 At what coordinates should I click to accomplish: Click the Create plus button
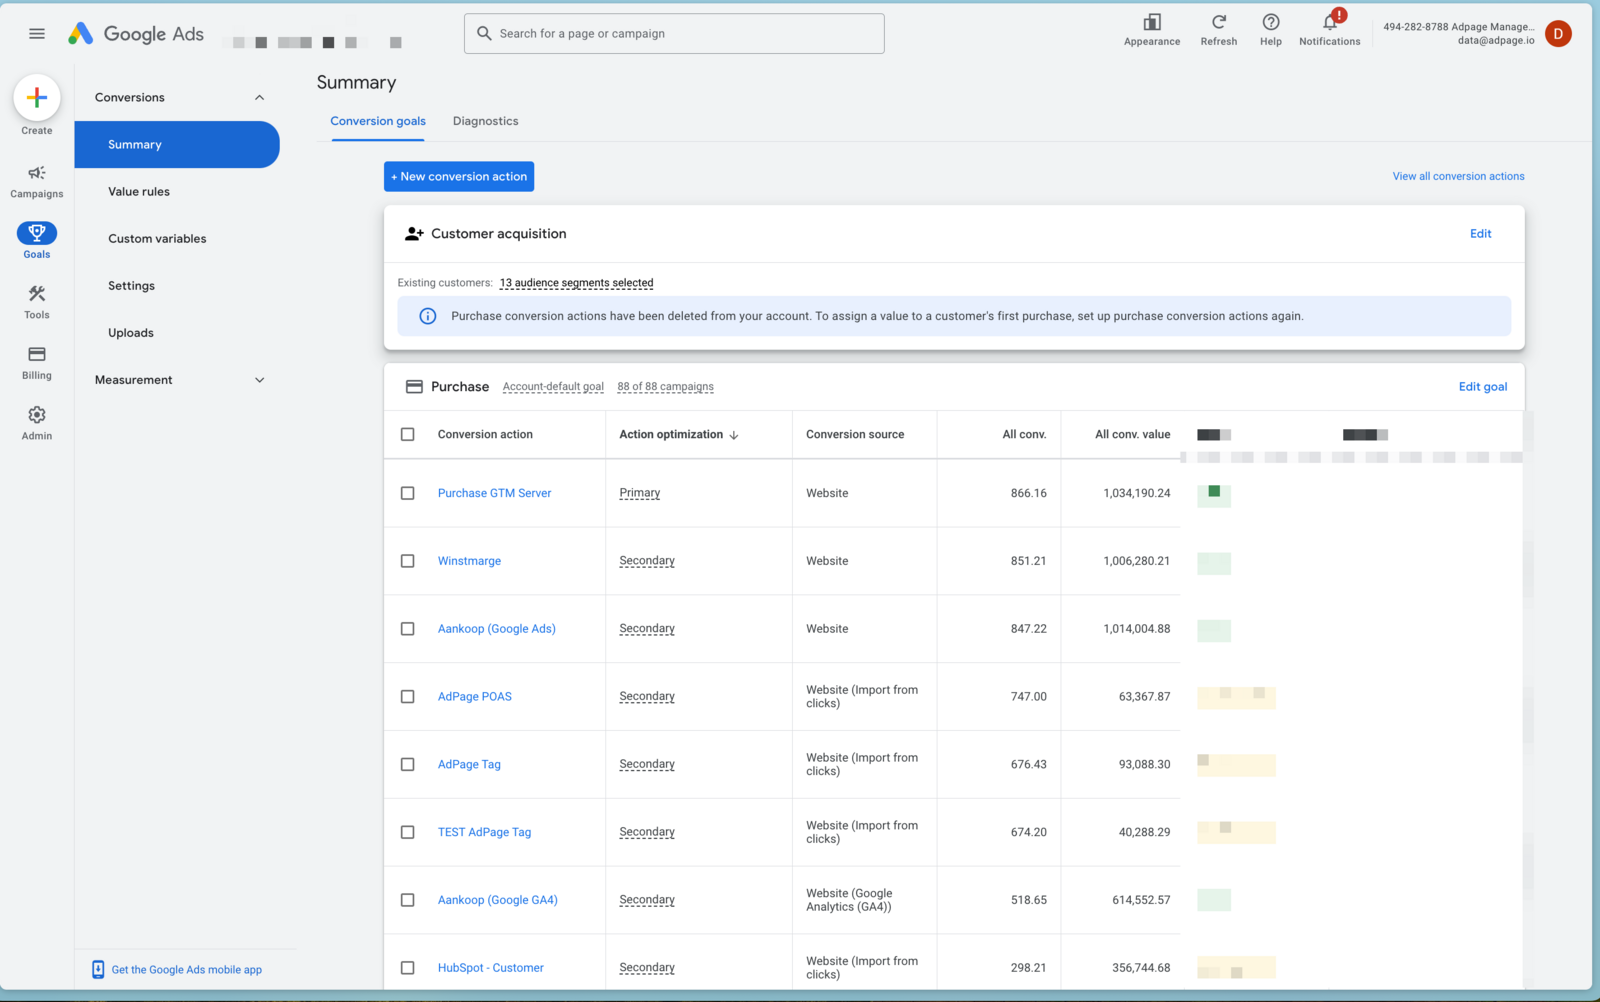37,98
